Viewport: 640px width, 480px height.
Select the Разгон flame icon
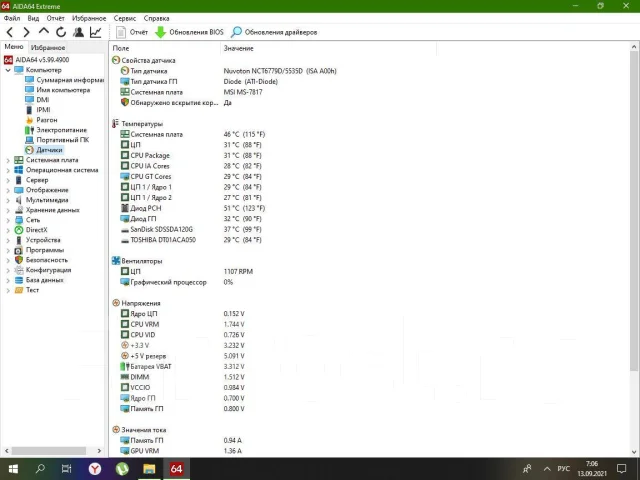pos(29,120)
